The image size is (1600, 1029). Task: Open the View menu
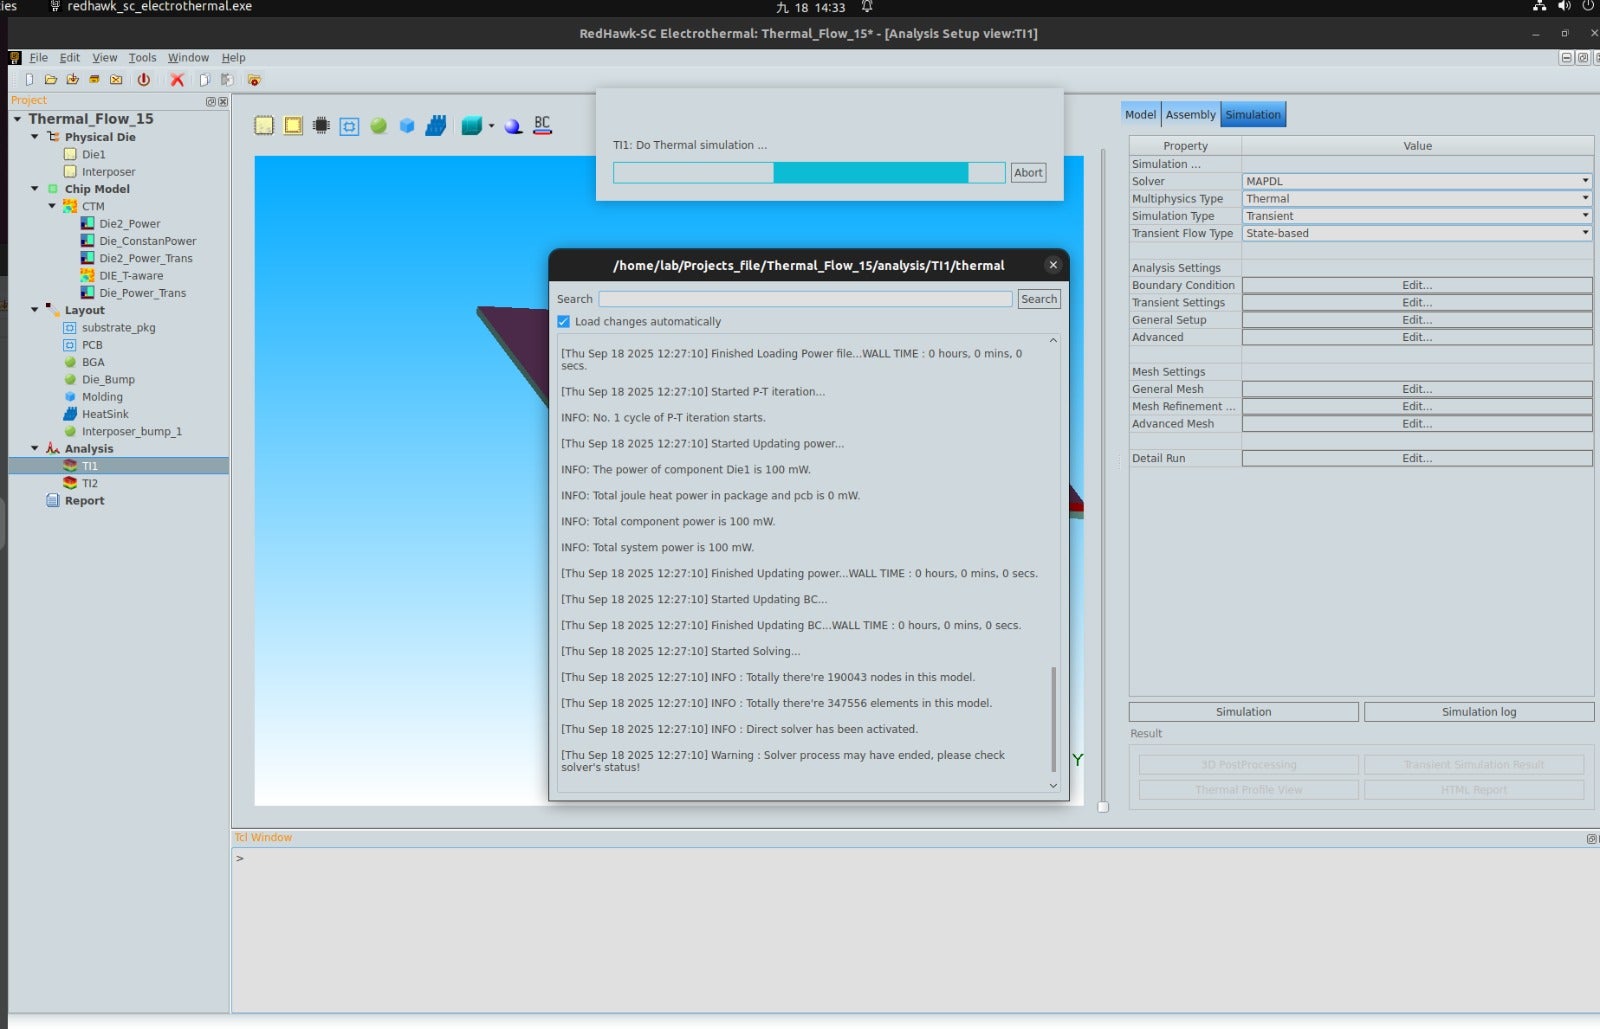click(x=104, y=58)
